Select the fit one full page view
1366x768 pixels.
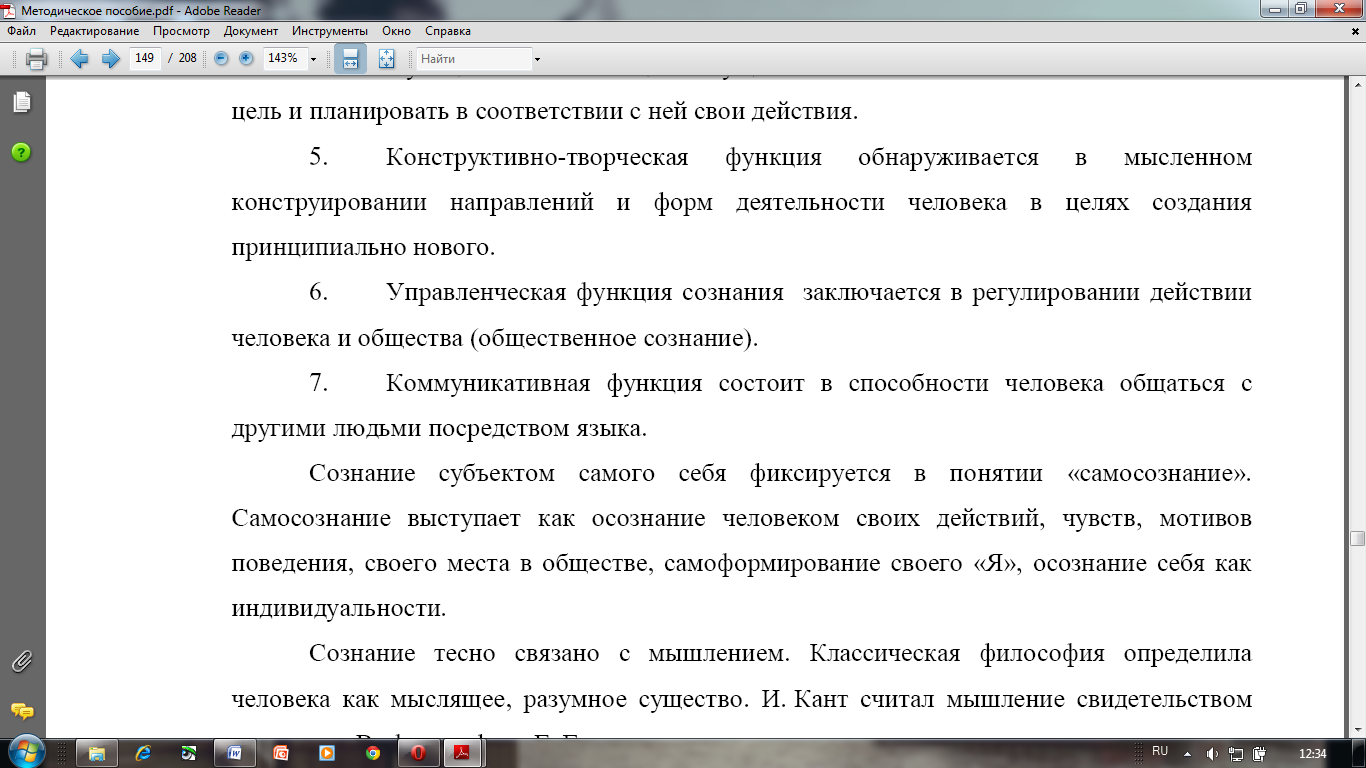coord(387,59)
